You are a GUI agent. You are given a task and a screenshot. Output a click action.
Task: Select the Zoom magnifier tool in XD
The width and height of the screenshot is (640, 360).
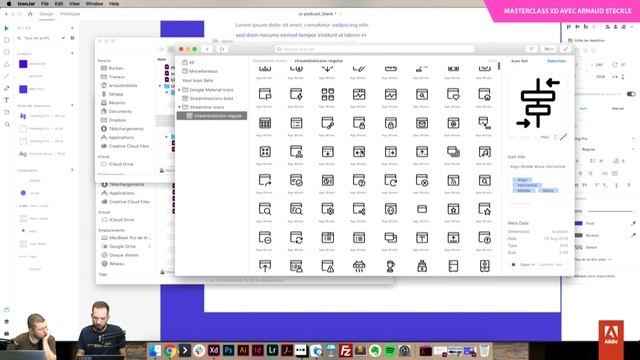click(6, 124)
